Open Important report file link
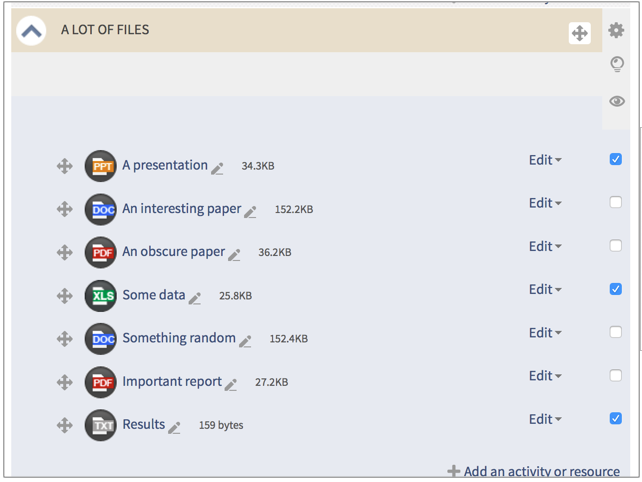The image size is (642, 482). click(172, 381)
